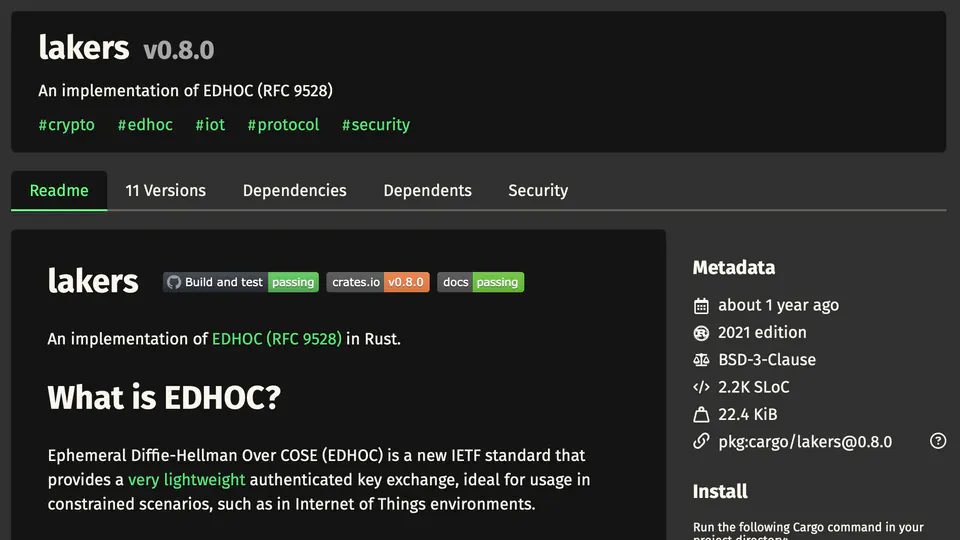Open the 11 Versions tab

click(x=165, y=190)
